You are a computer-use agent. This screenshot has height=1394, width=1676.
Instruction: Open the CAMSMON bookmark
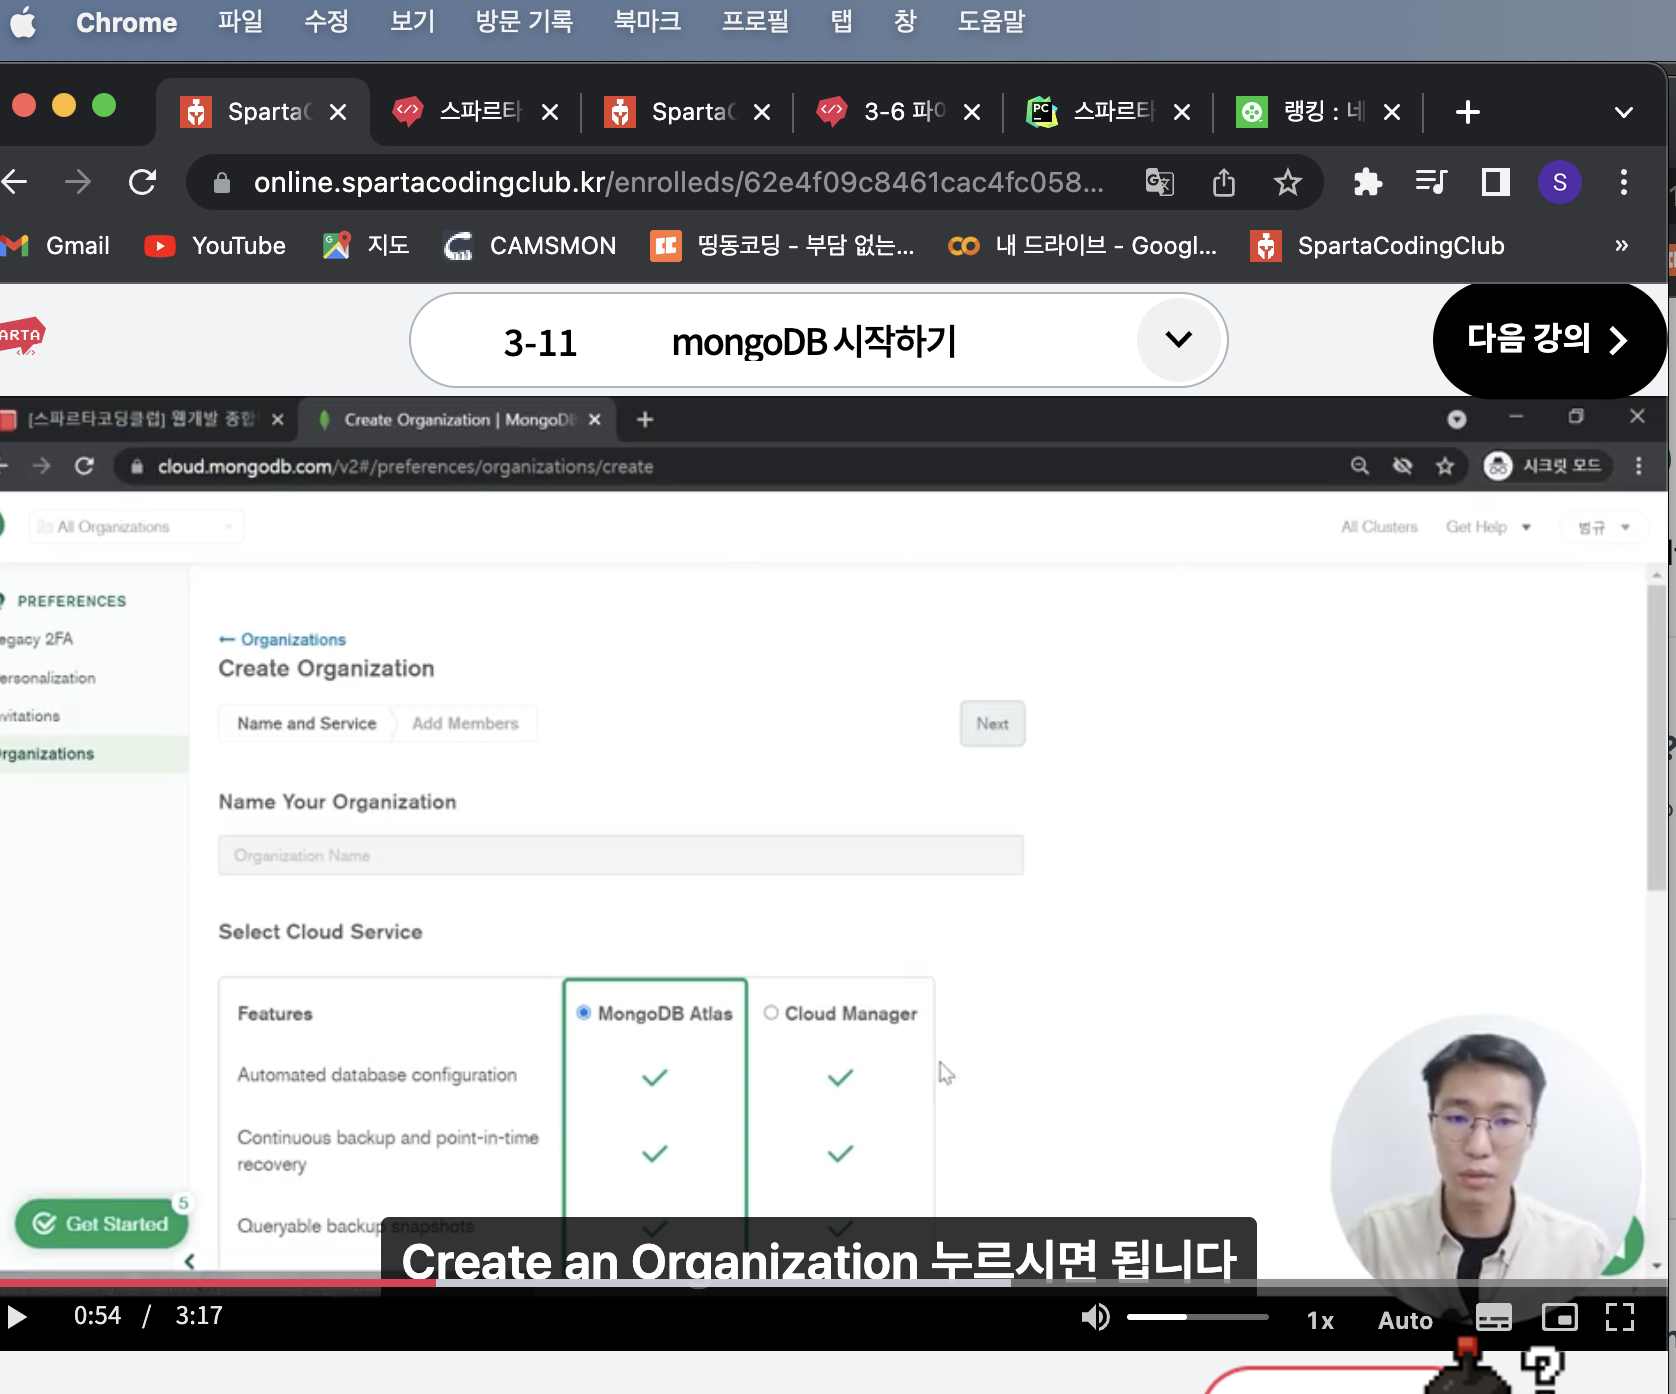[x=530, y=246]
